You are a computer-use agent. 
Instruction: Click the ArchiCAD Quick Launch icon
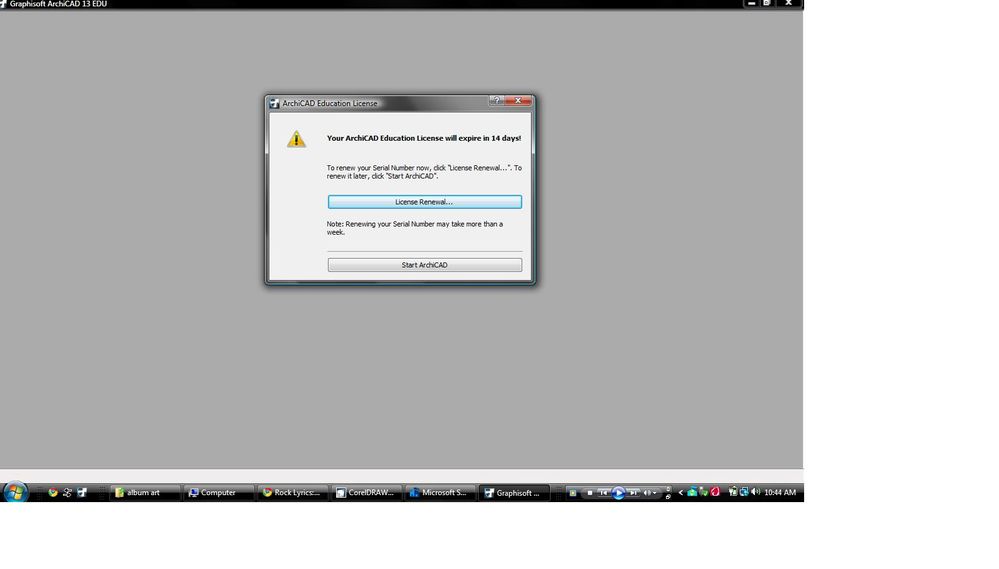[82, 493]
